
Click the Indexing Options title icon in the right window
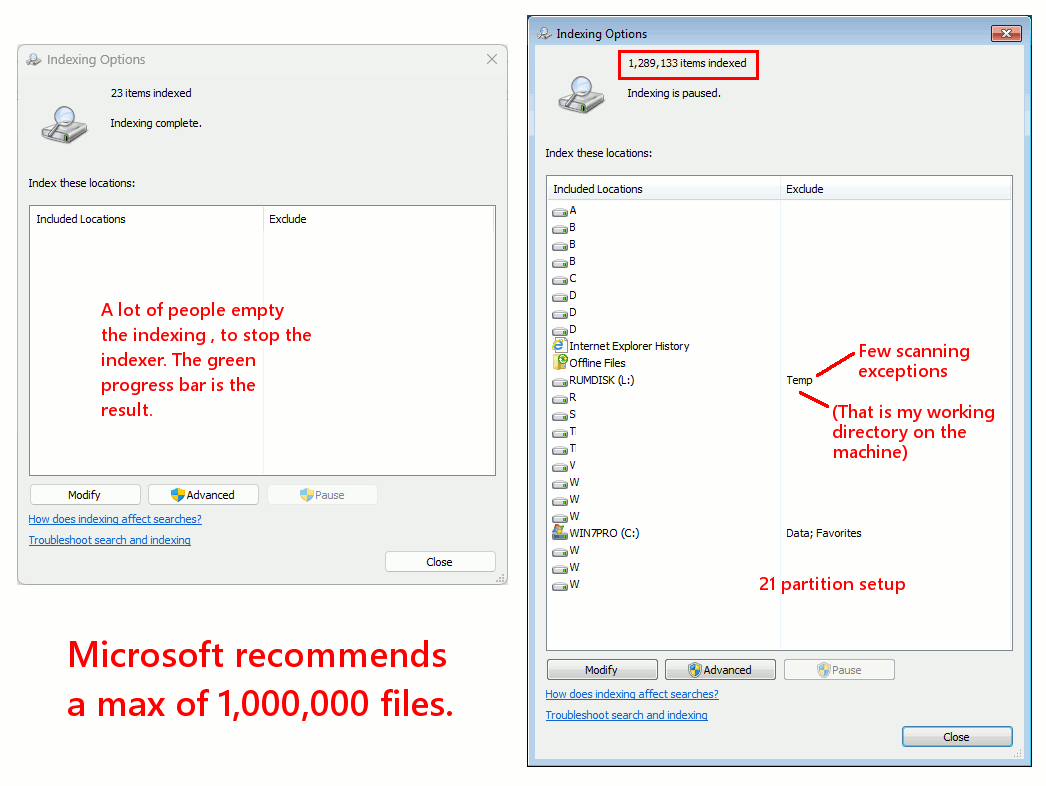click(x=544, y=33)
